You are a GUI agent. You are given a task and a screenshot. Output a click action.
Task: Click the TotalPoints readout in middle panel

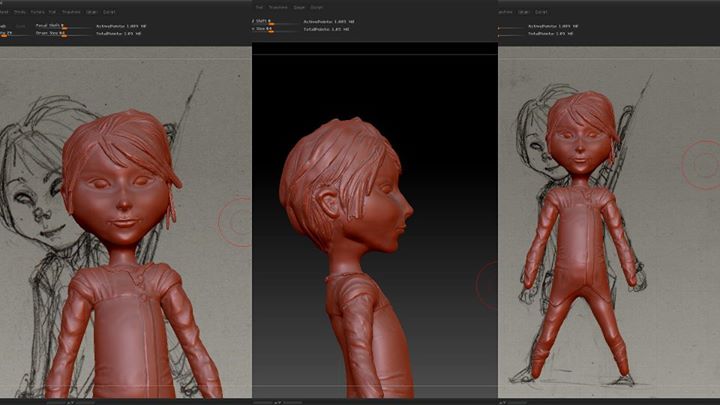tap(327, 30)
